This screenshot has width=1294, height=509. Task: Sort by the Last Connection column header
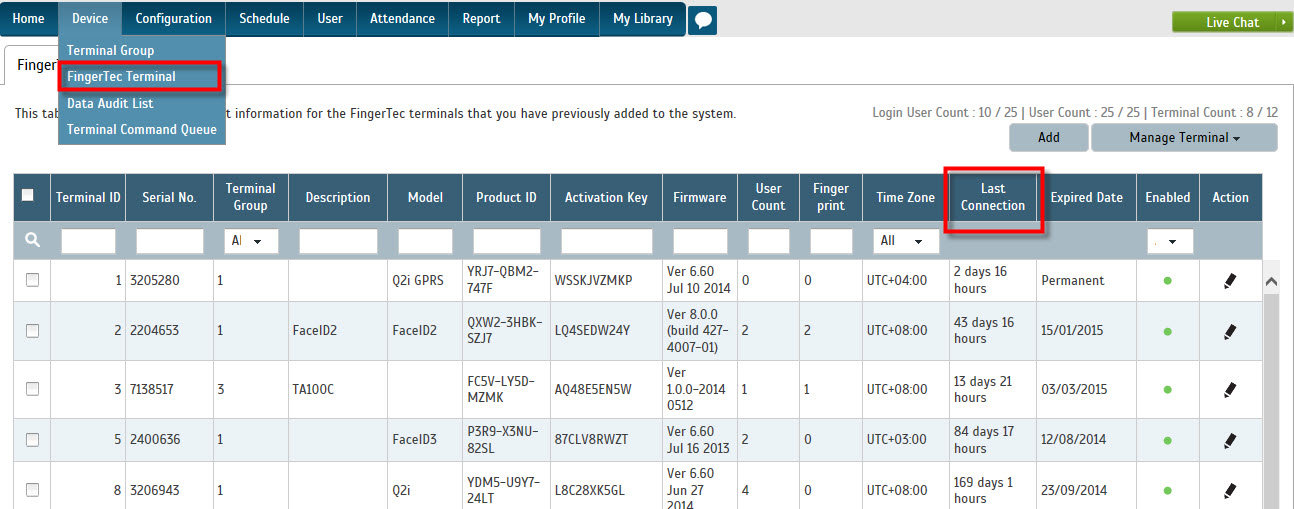(993, 197)
